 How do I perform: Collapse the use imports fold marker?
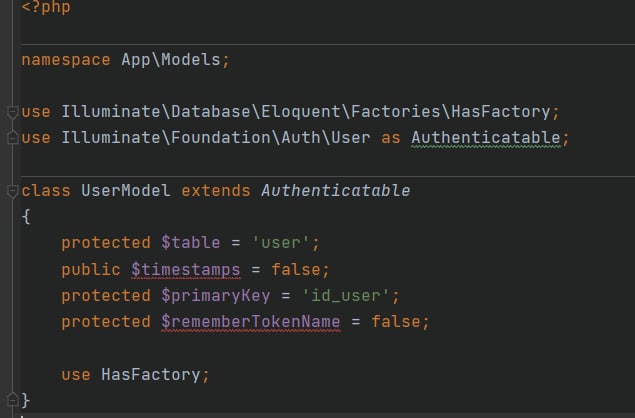pyautogui.click(x=13, y=112)
